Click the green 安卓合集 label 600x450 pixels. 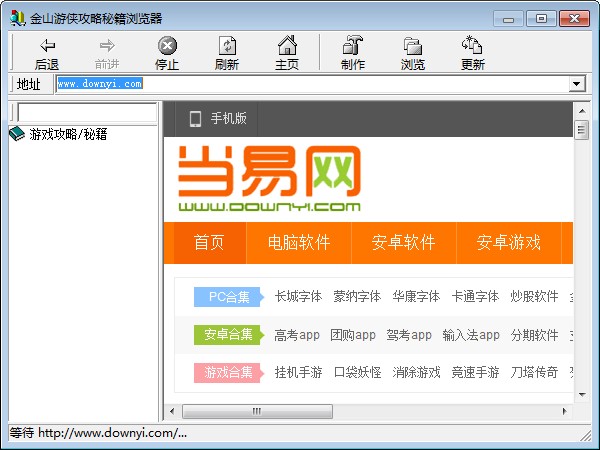tap(229, 335)
